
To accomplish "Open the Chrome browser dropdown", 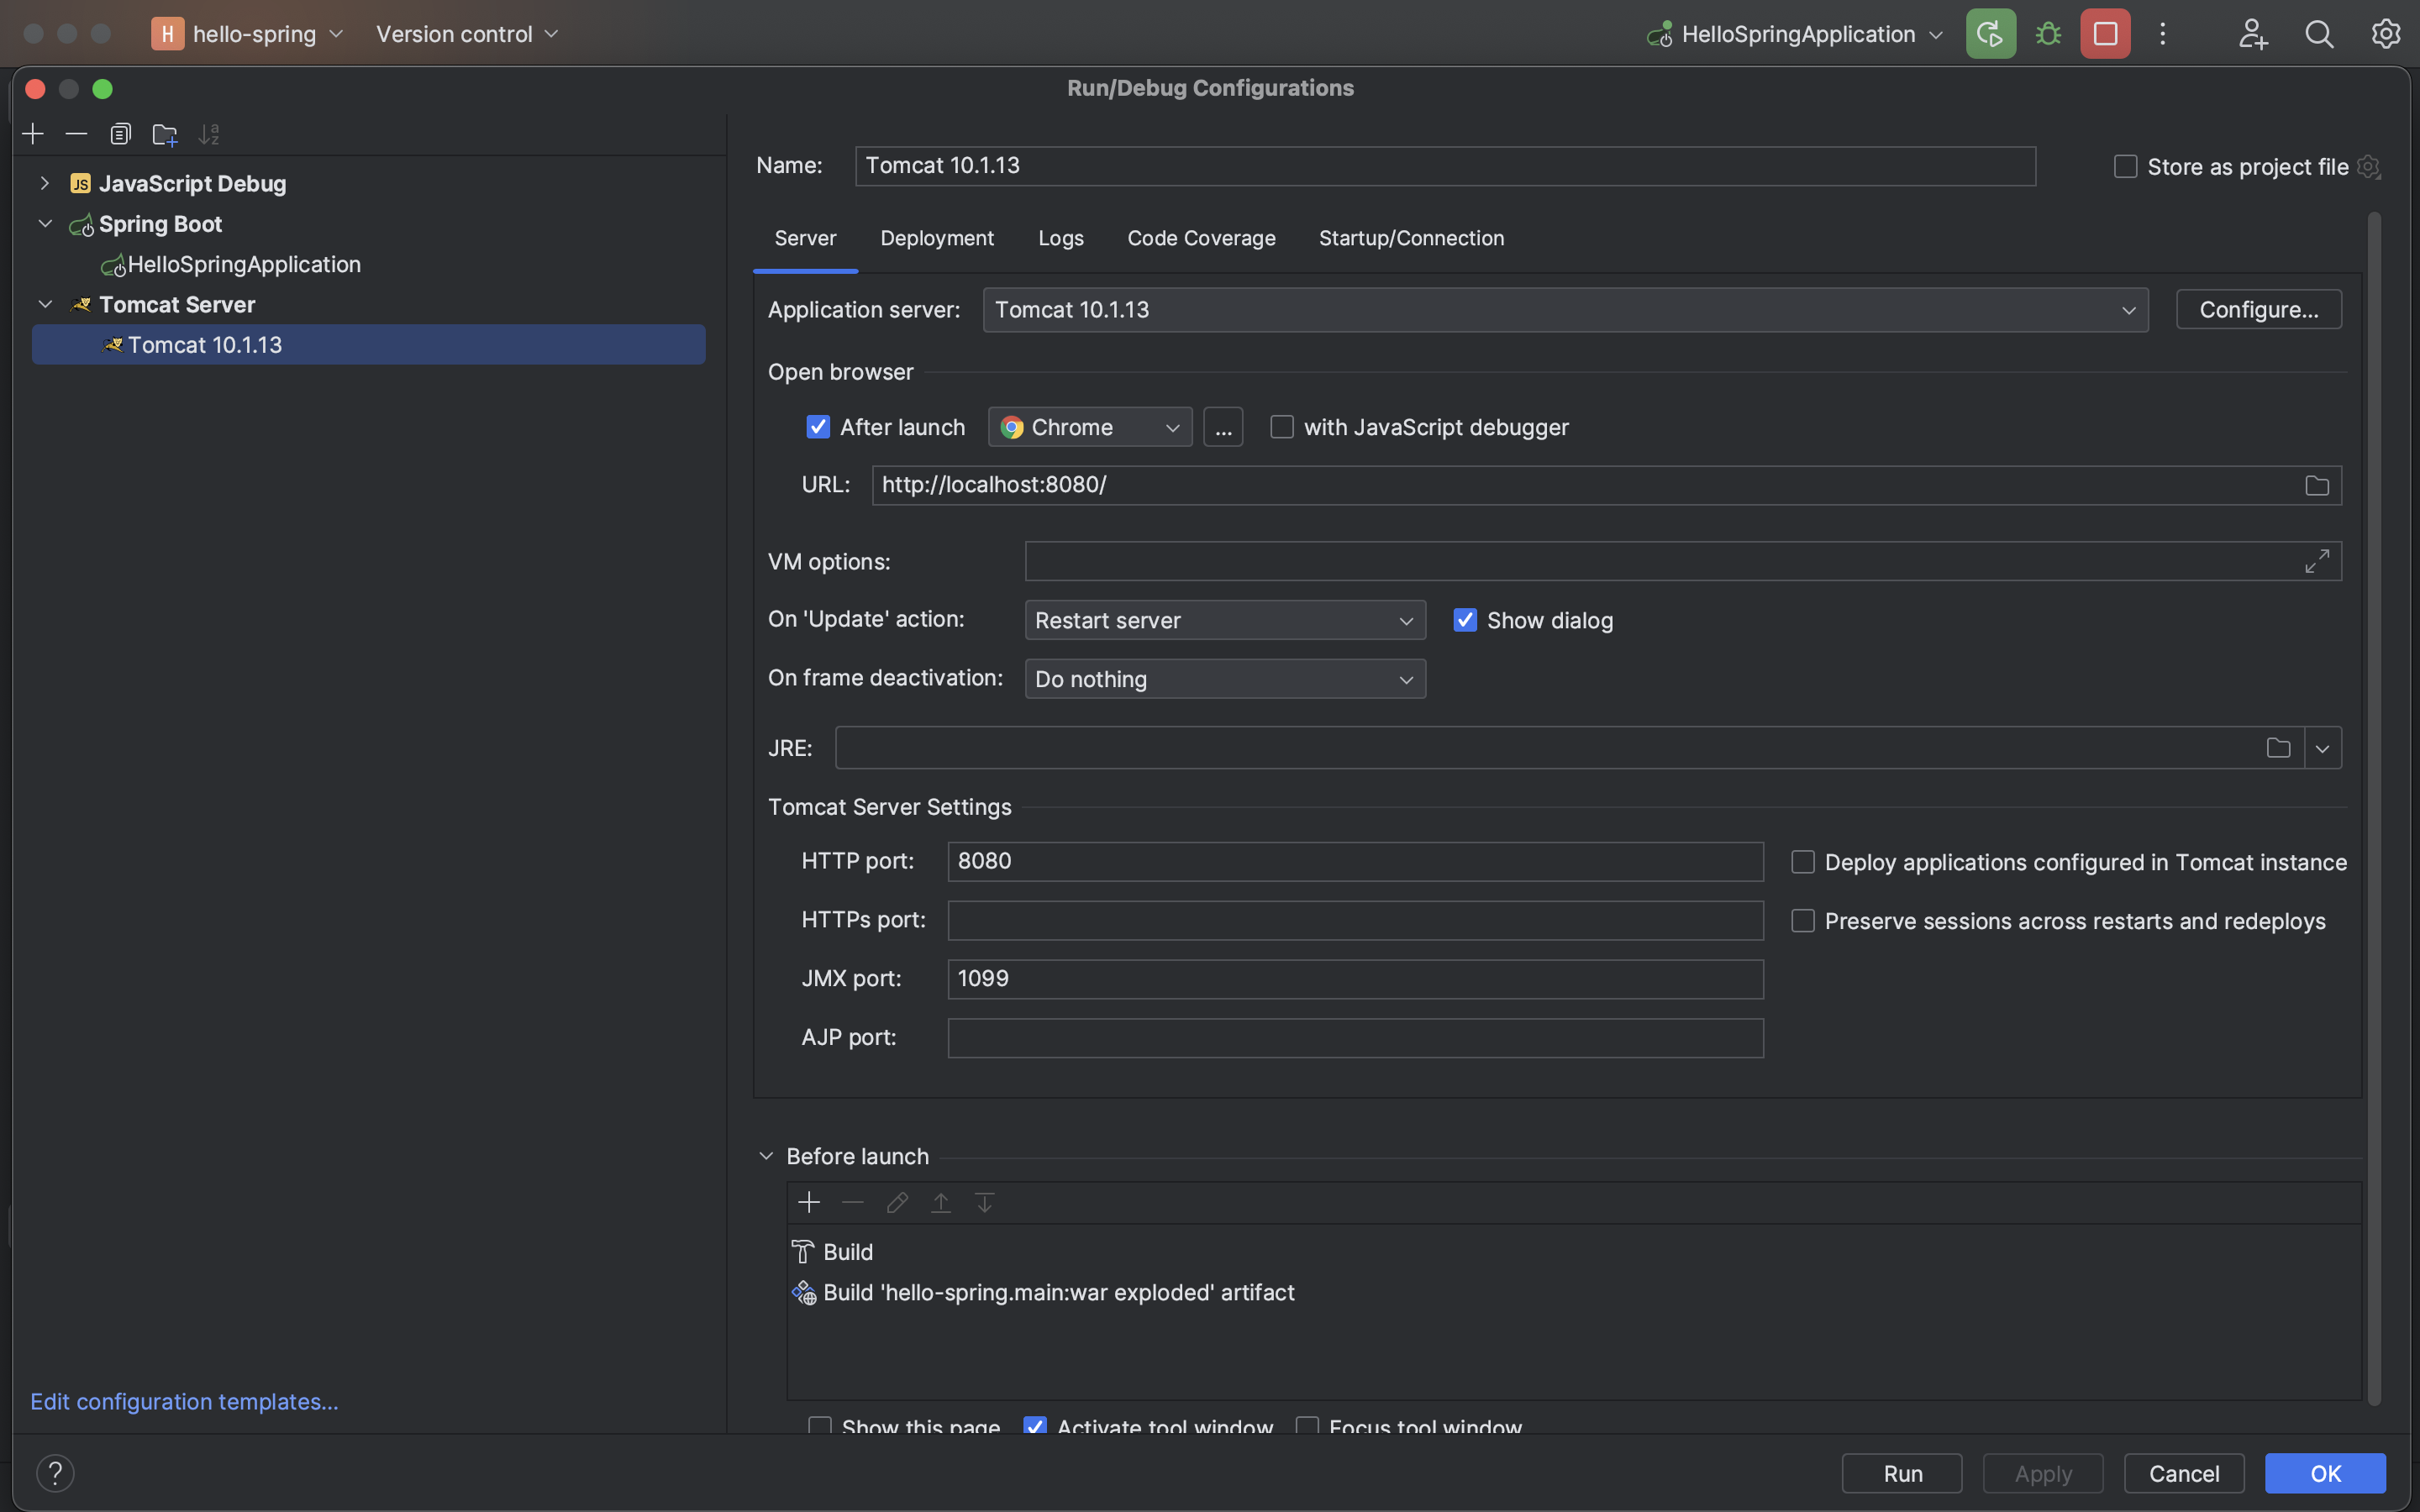I will click(x=1090, y=427).
